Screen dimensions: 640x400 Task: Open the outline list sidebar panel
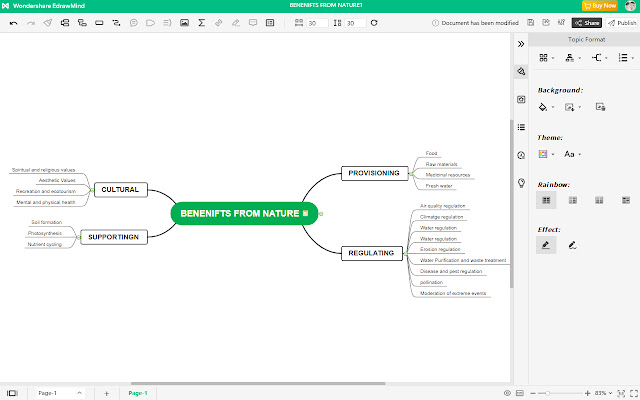tap(521, 127)
